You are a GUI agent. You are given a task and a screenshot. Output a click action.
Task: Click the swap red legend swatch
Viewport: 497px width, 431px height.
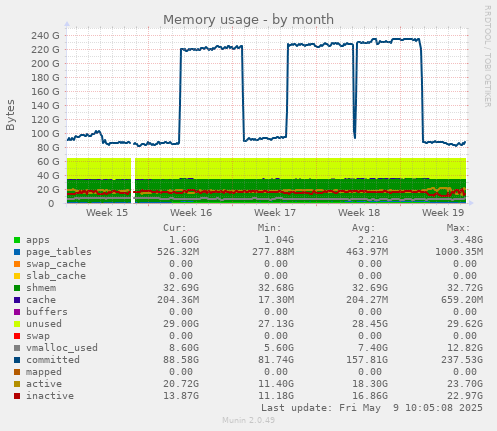point(17,336)
